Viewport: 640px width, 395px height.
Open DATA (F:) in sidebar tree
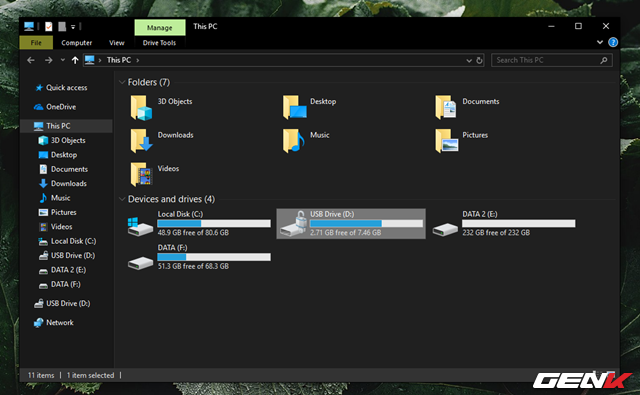point(60,284)
